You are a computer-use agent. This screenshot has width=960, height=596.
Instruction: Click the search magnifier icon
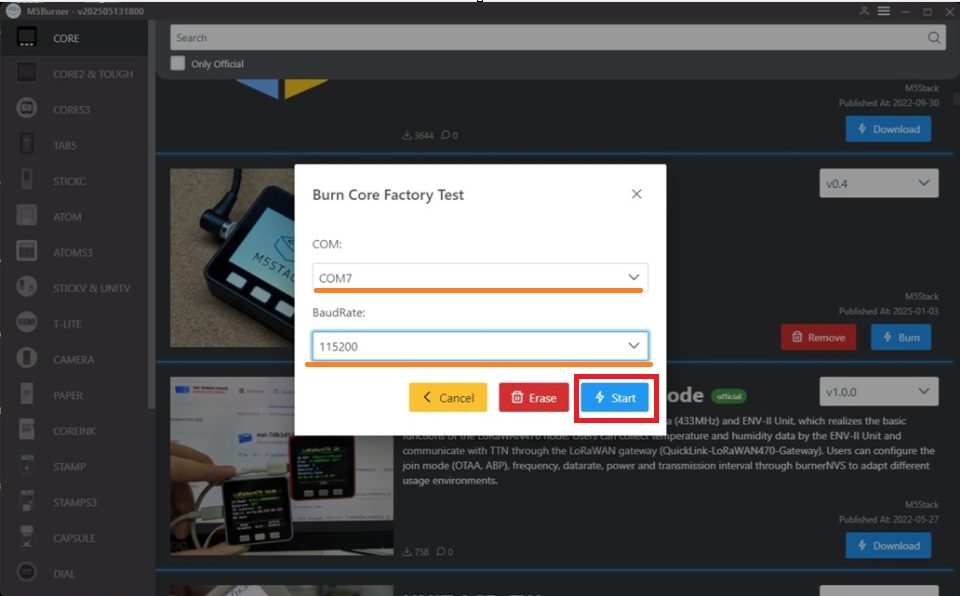pyautogui.click(x=934, y=38)
